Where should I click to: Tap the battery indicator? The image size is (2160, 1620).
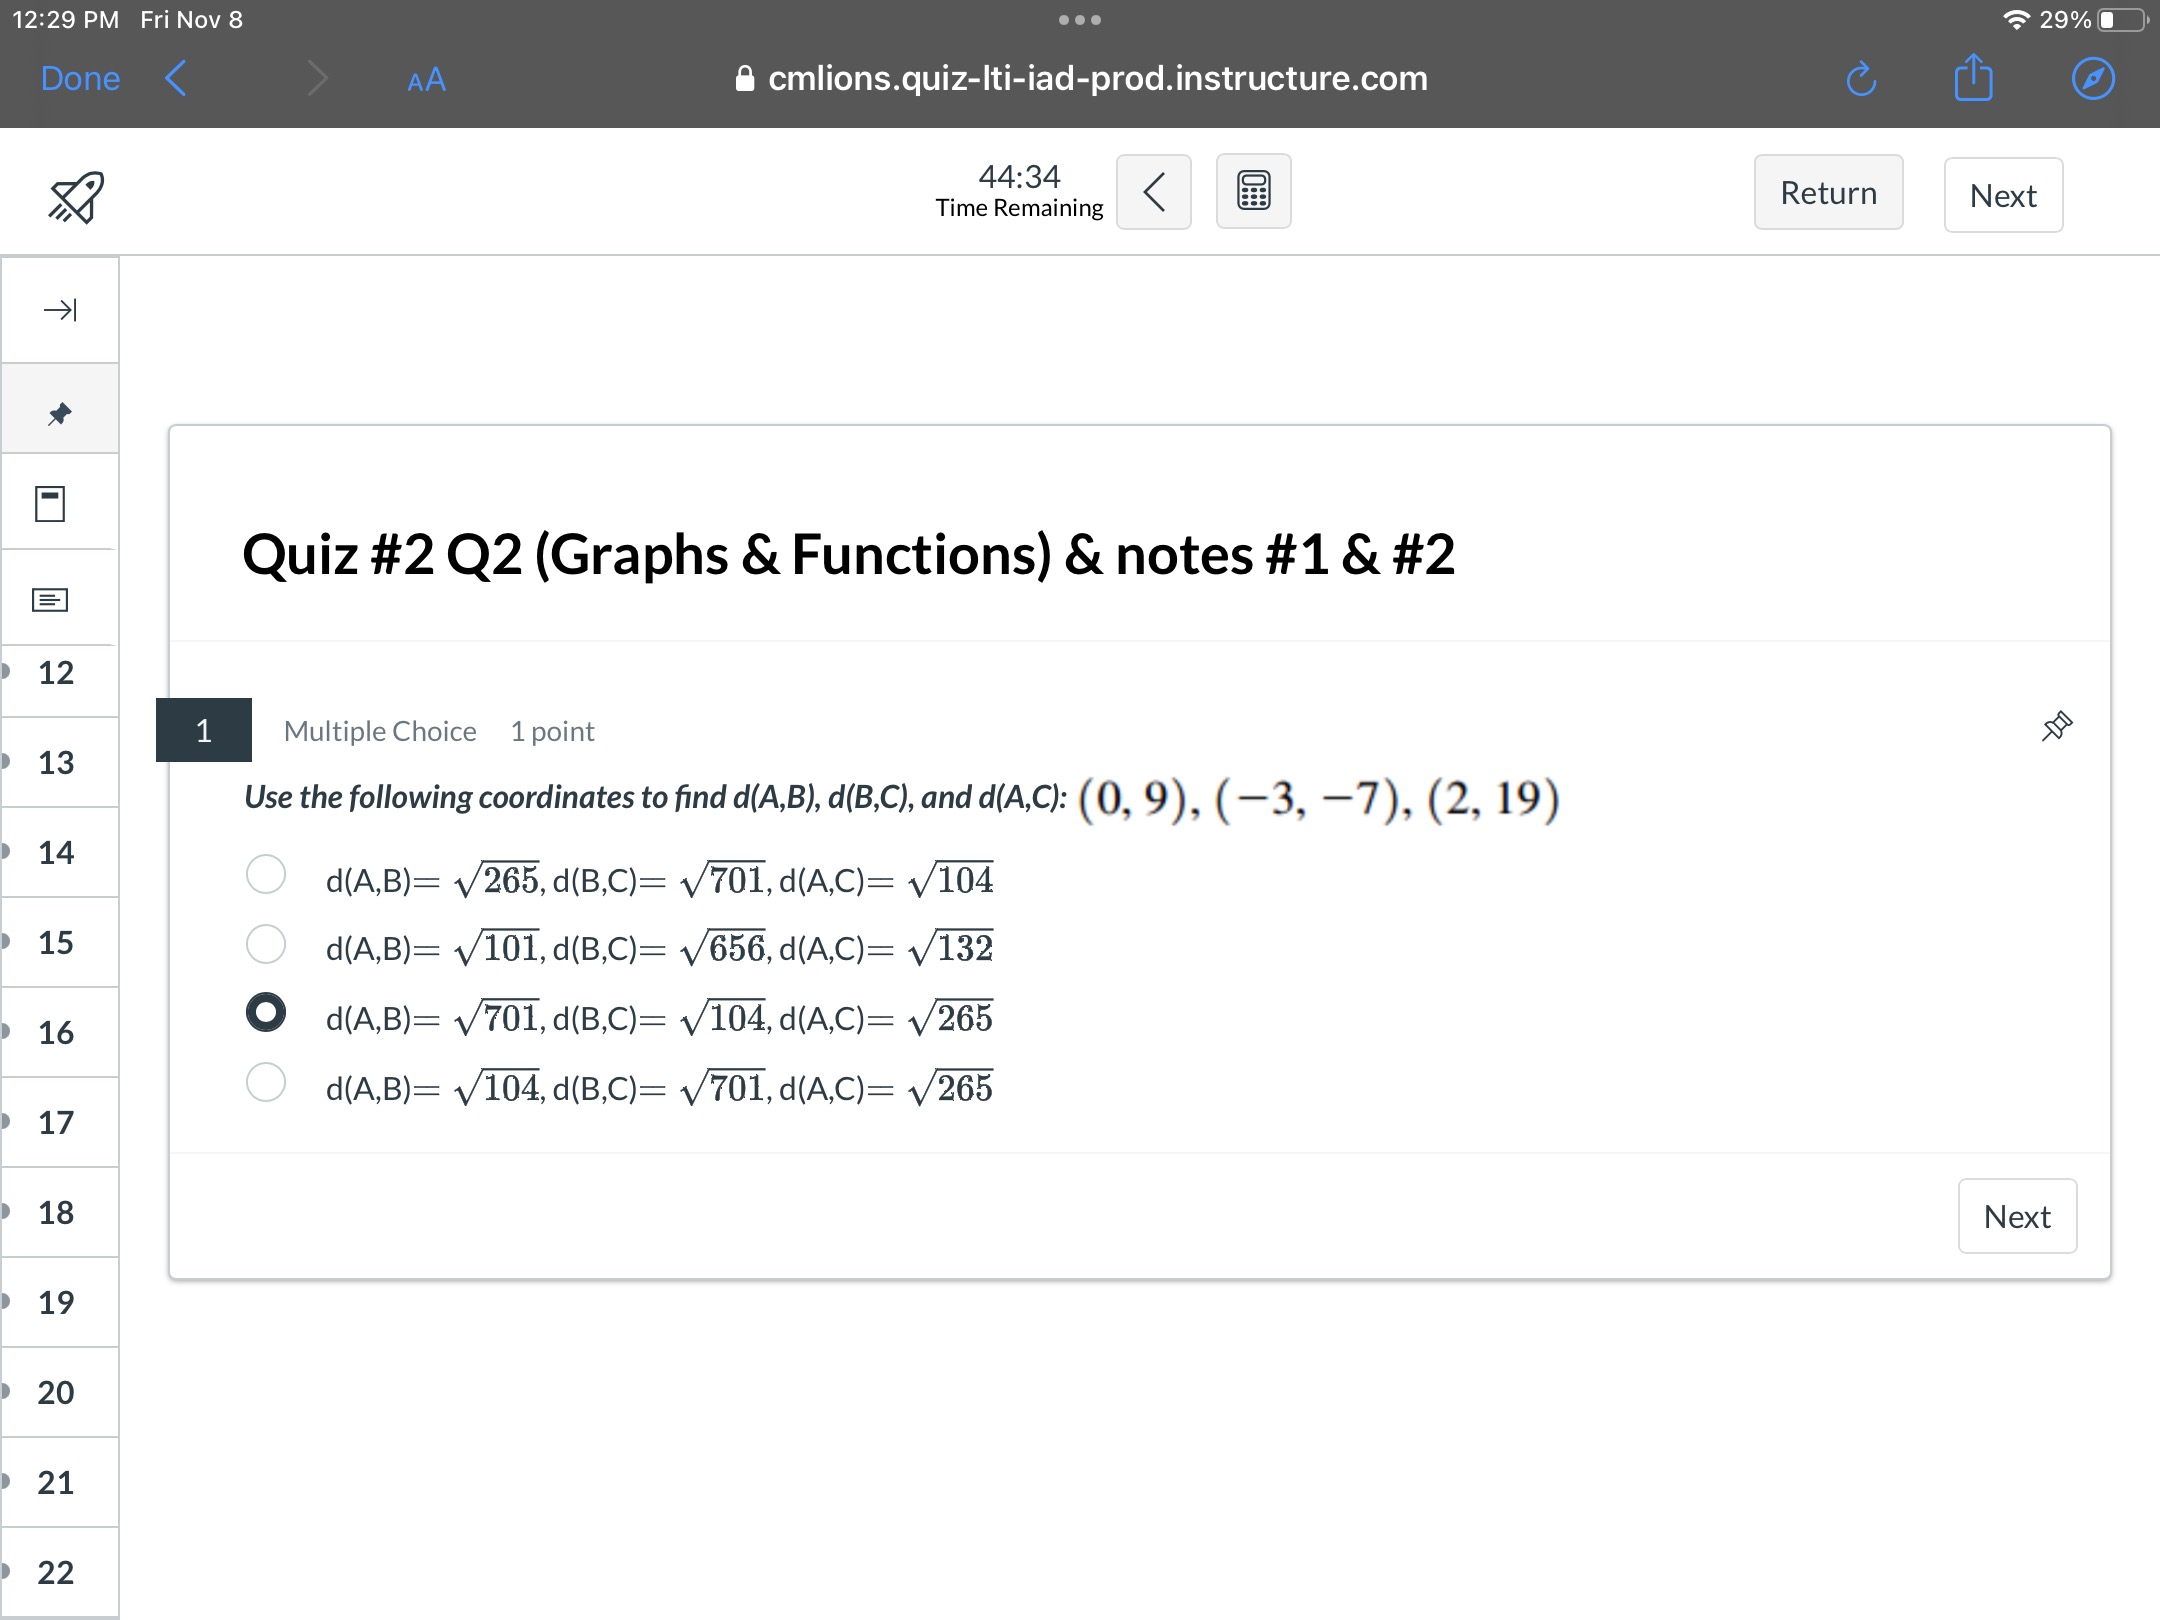pyautogui.click(x=2122, y=20)
